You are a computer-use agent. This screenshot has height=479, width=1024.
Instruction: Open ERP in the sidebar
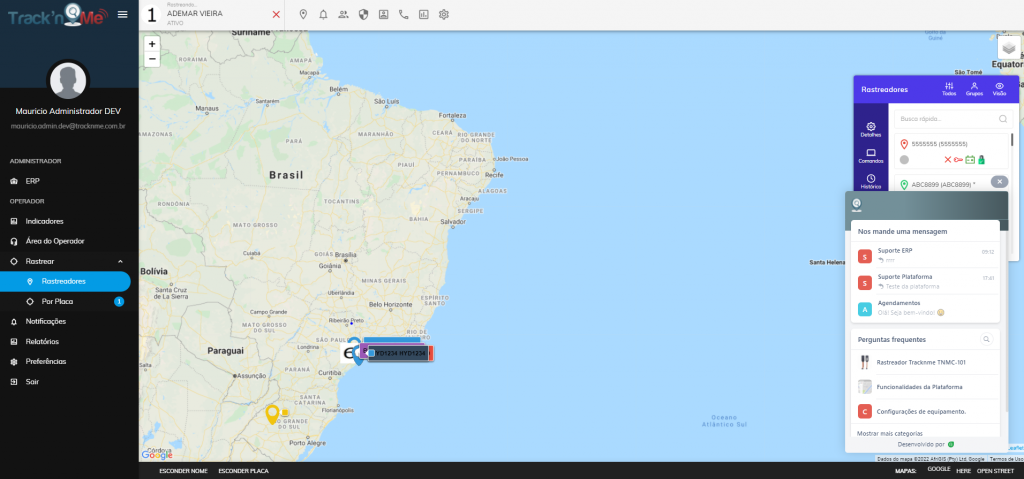69,181
